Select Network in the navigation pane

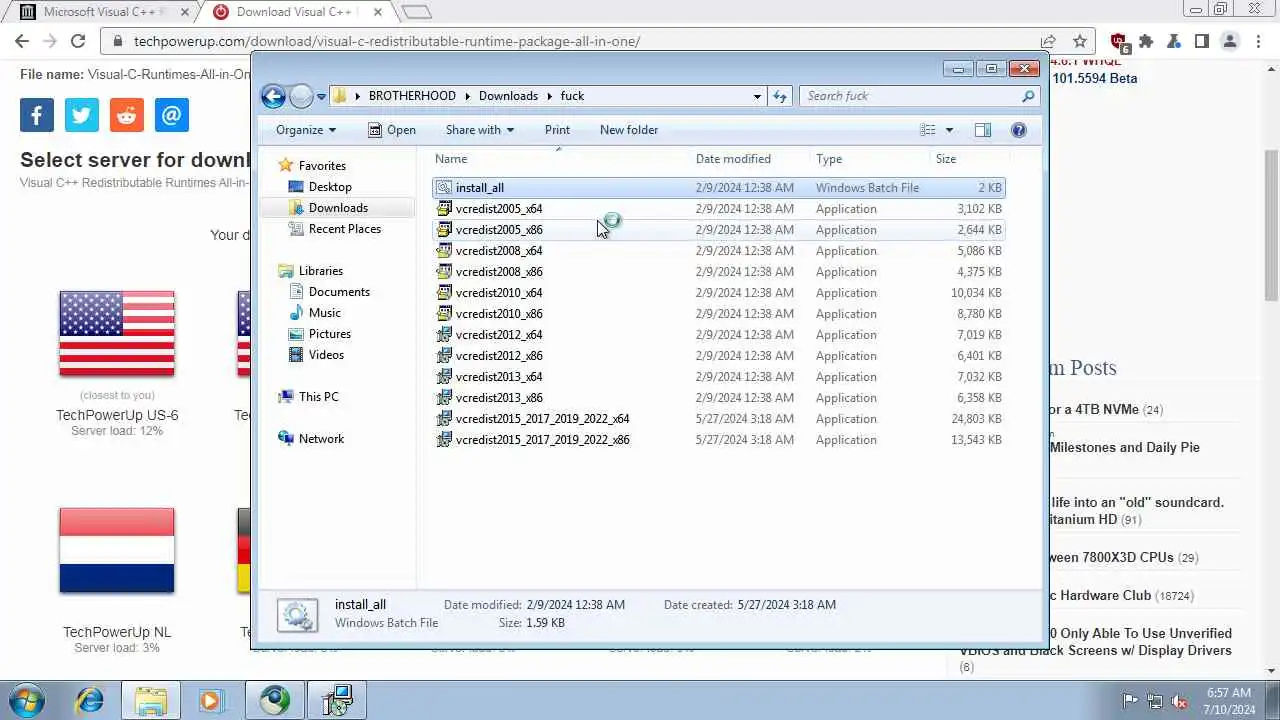(x=321, y=439)
